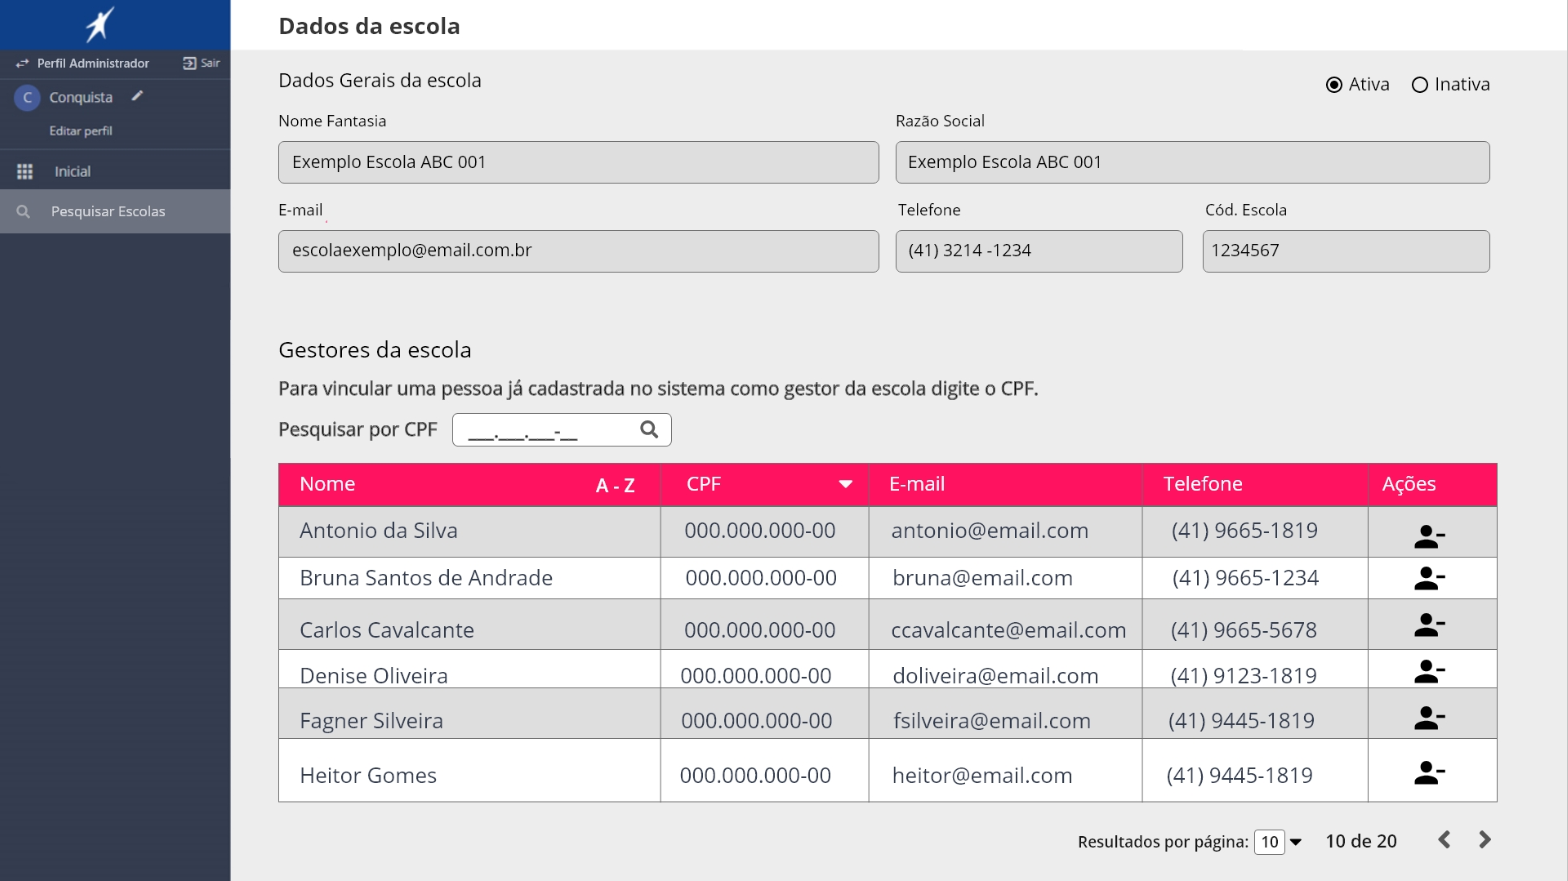
Task: Click the phone (41) 9665-1234
Action: click(1245, 578)
